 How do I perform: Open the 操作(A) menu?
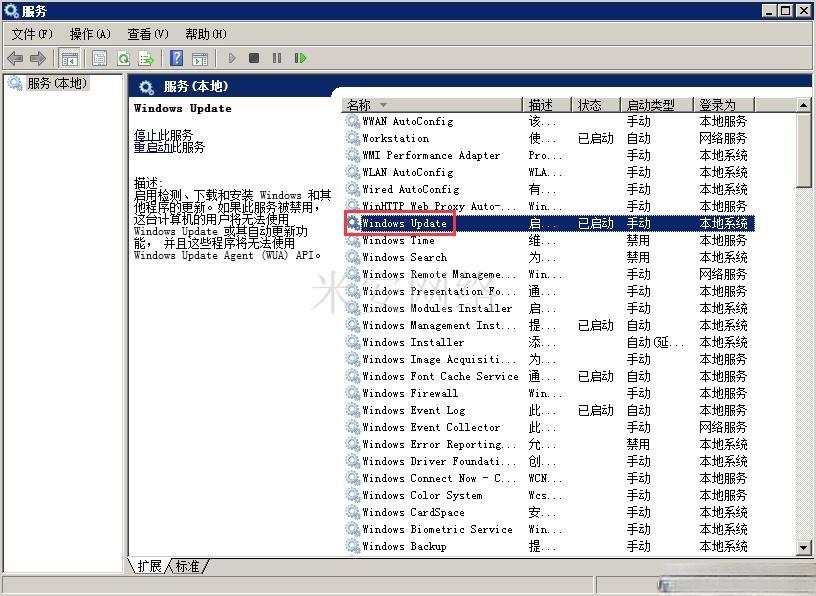click(90, 34)
